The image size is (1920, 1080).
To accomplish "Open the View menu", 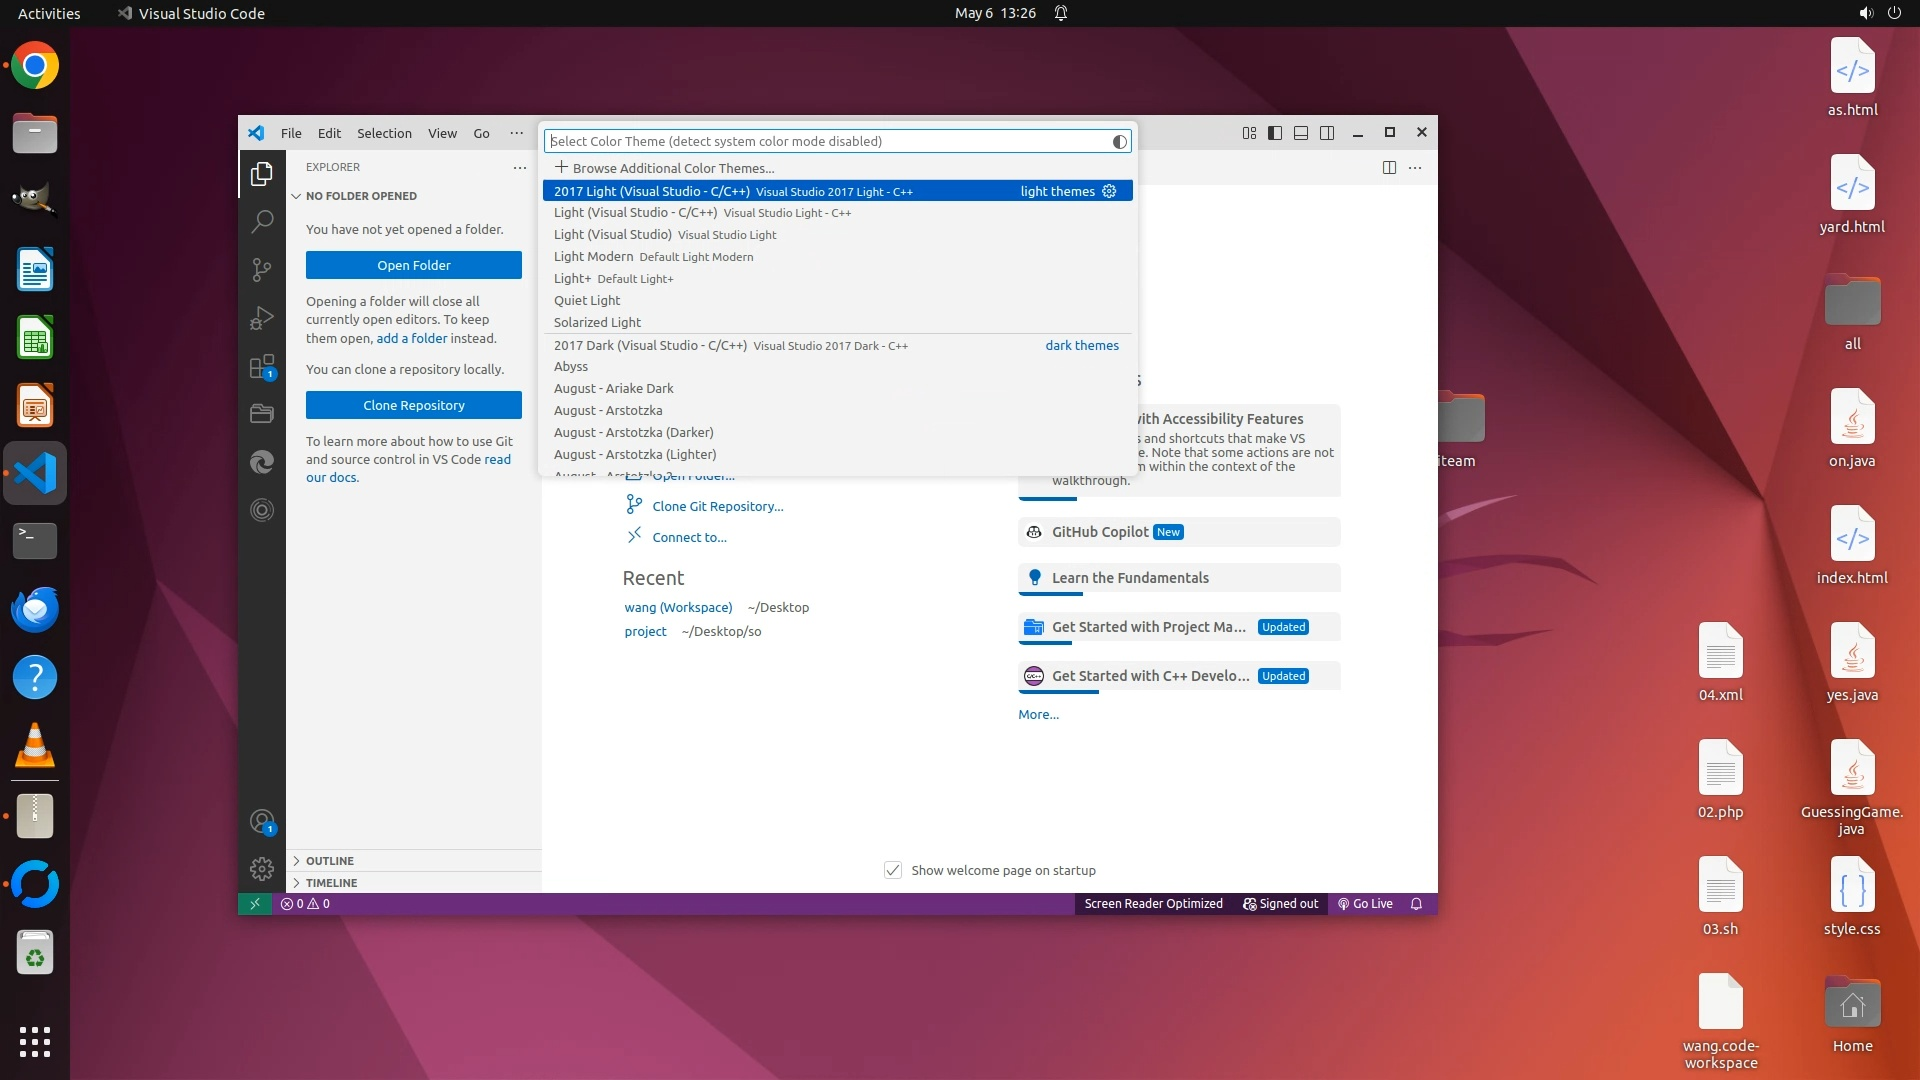I will [442, 133].
